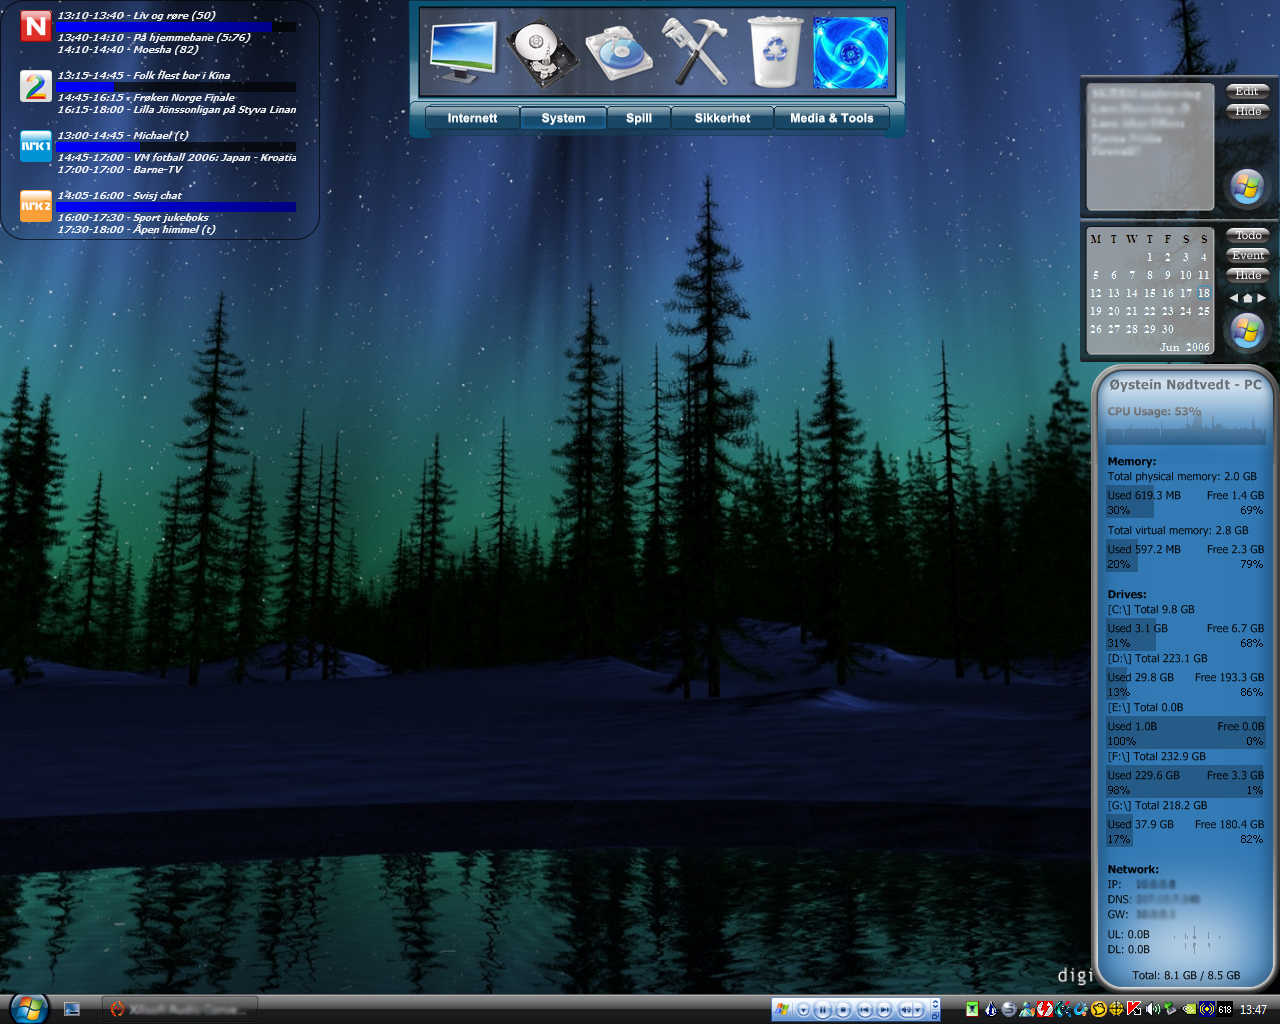Click the TV2 channel logo
The width and height of the screenshot is (1280, 1024).
click(x=36, y=86)
